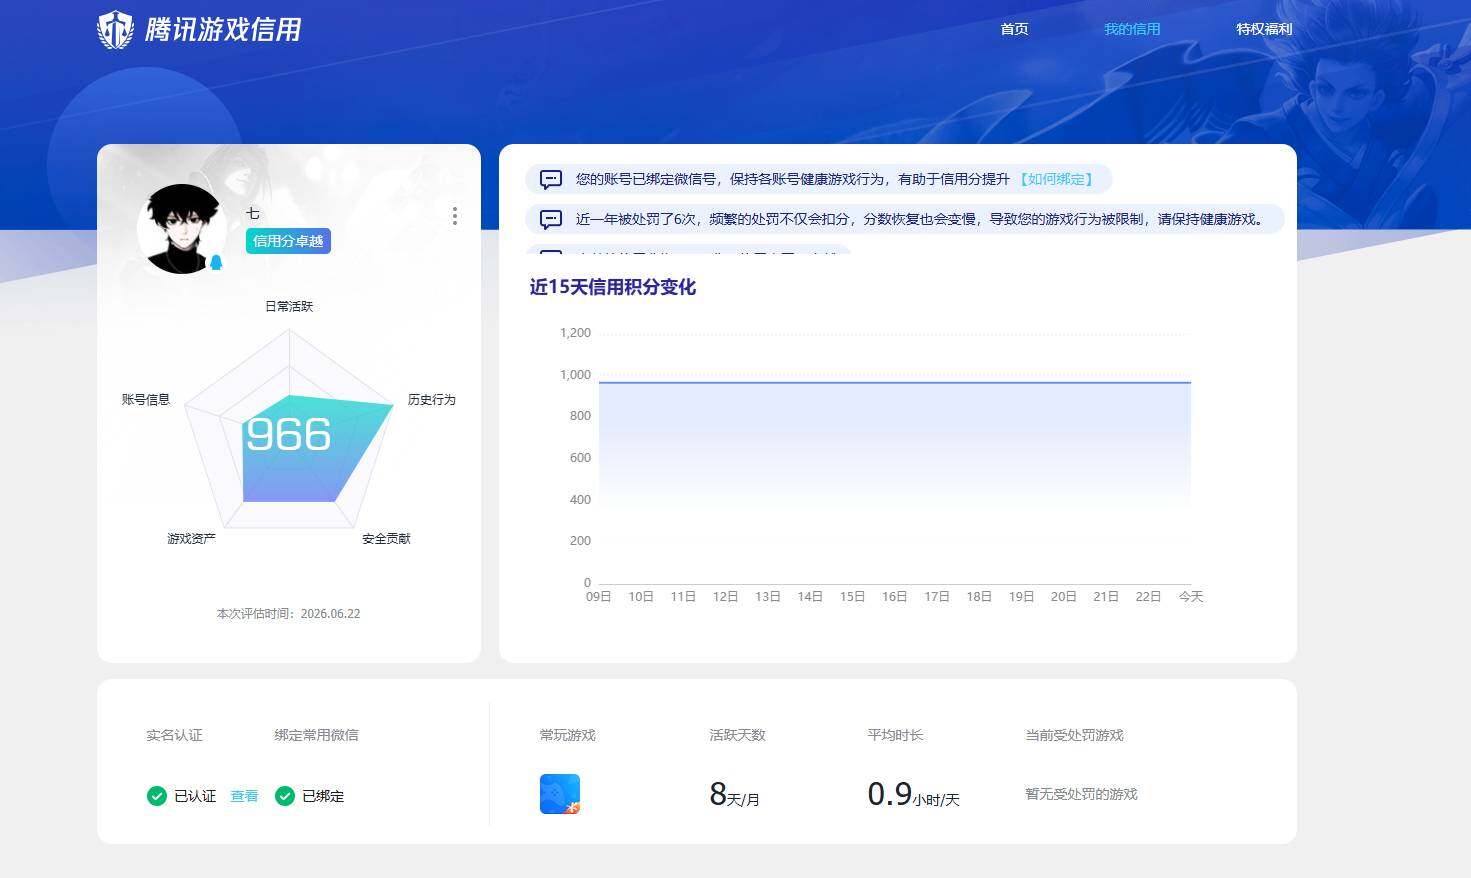Click the 日常活跃 radar label
Viewport: 1471px width, 878px height.
pyautogui.click(x=289, y=306)
